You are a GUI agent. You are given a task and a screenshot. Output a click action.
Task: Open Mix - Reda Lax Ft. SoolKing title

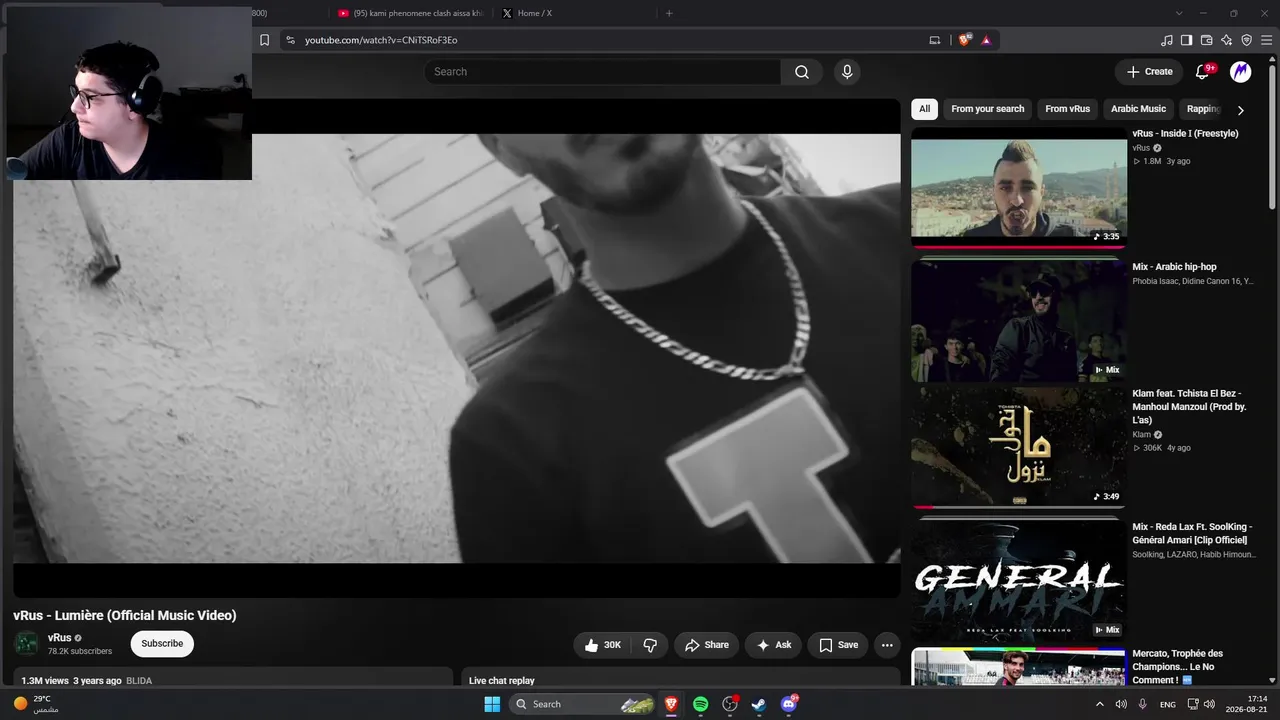click(x=1192, y=534)
